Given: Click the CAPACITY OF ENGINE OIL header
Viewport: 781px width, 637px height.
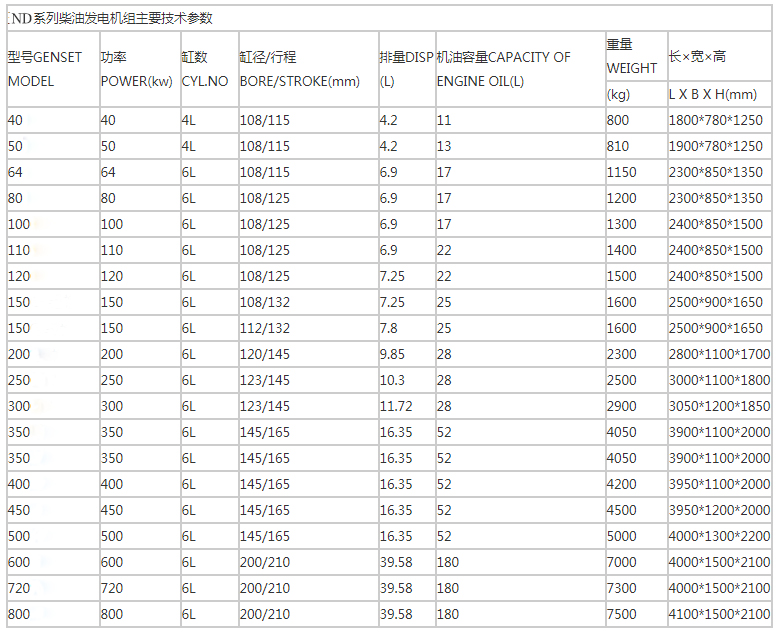Looking at the screenshot, I should pyautogui.click(x=504, y=69).
